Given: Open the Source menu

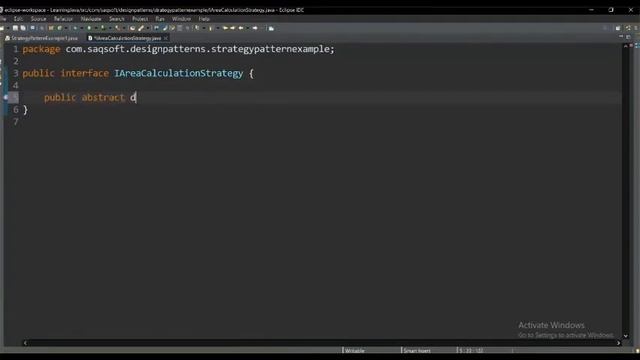Looking at the screenshot, I should 38,19.
